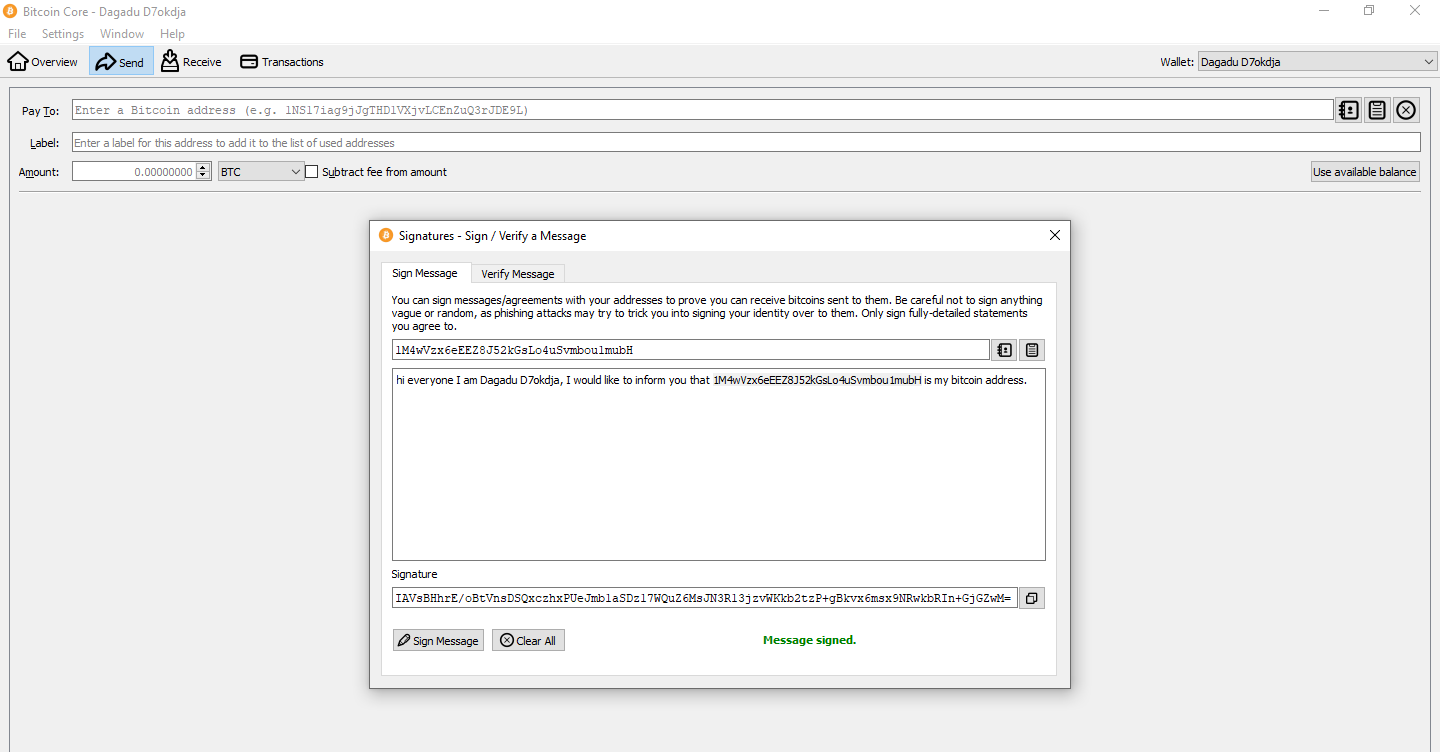
Task: Click the Pay To address field
Action: click(702, 110)
